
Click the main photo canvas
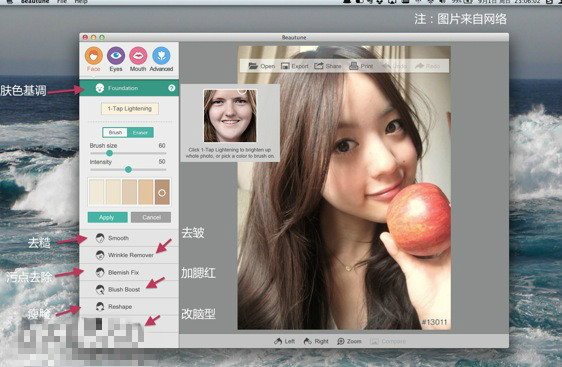[x=344, y=187]
